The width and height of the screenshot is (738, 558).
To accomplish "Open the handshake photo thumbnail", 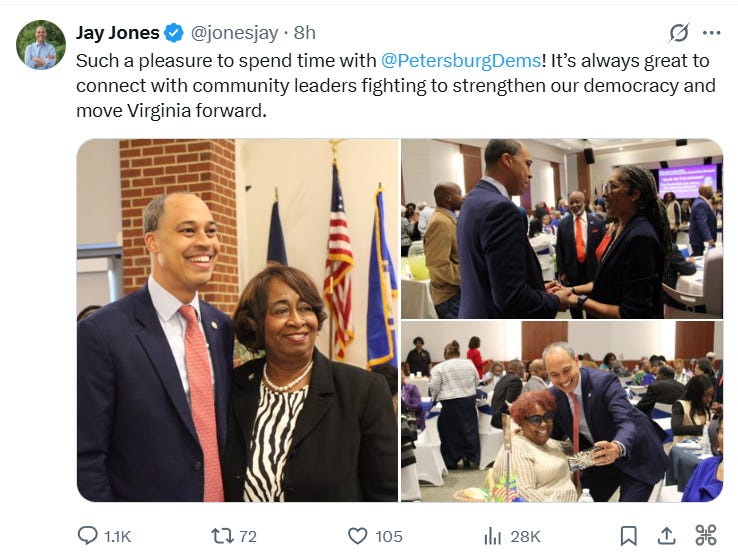I will [x=562, y=229].
